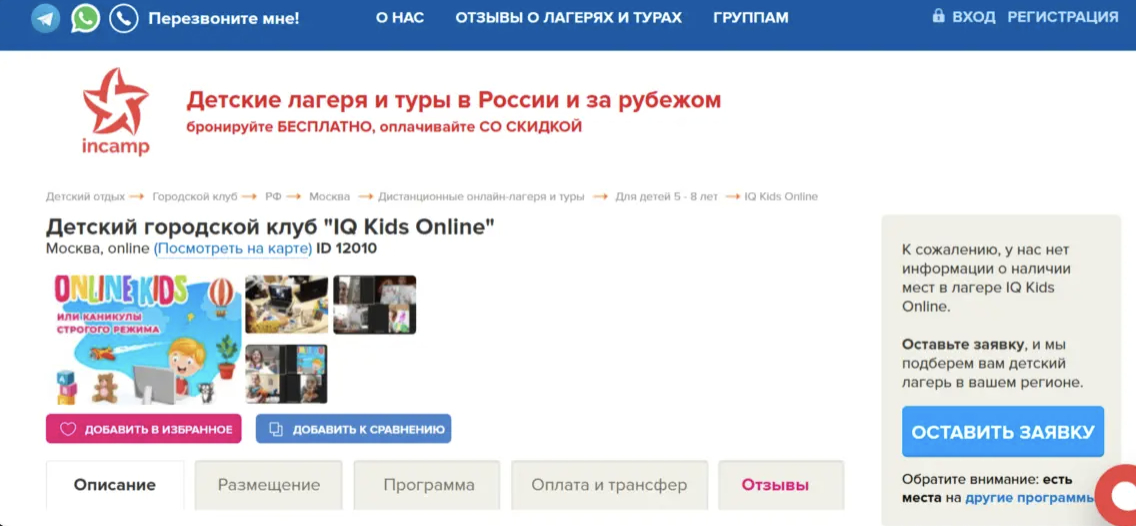
Task: Switch to the Размещение tab
Action: pyautogui.click(x=269, y=485)
